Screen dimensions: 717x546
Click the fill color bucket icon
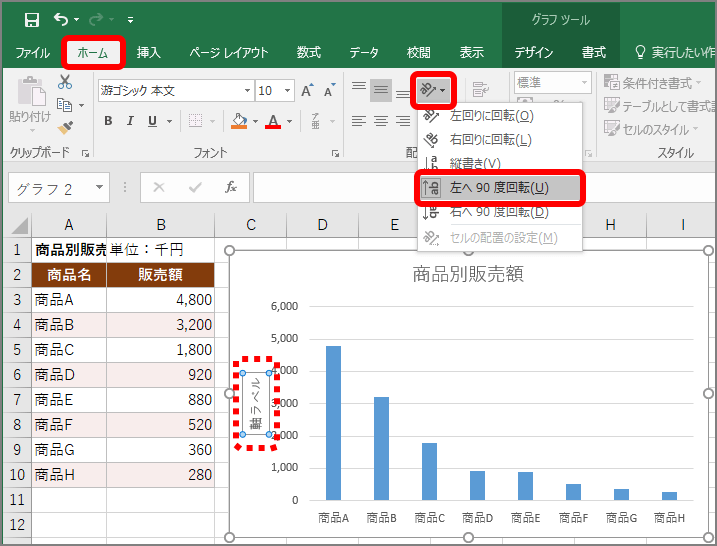point(239,121)
